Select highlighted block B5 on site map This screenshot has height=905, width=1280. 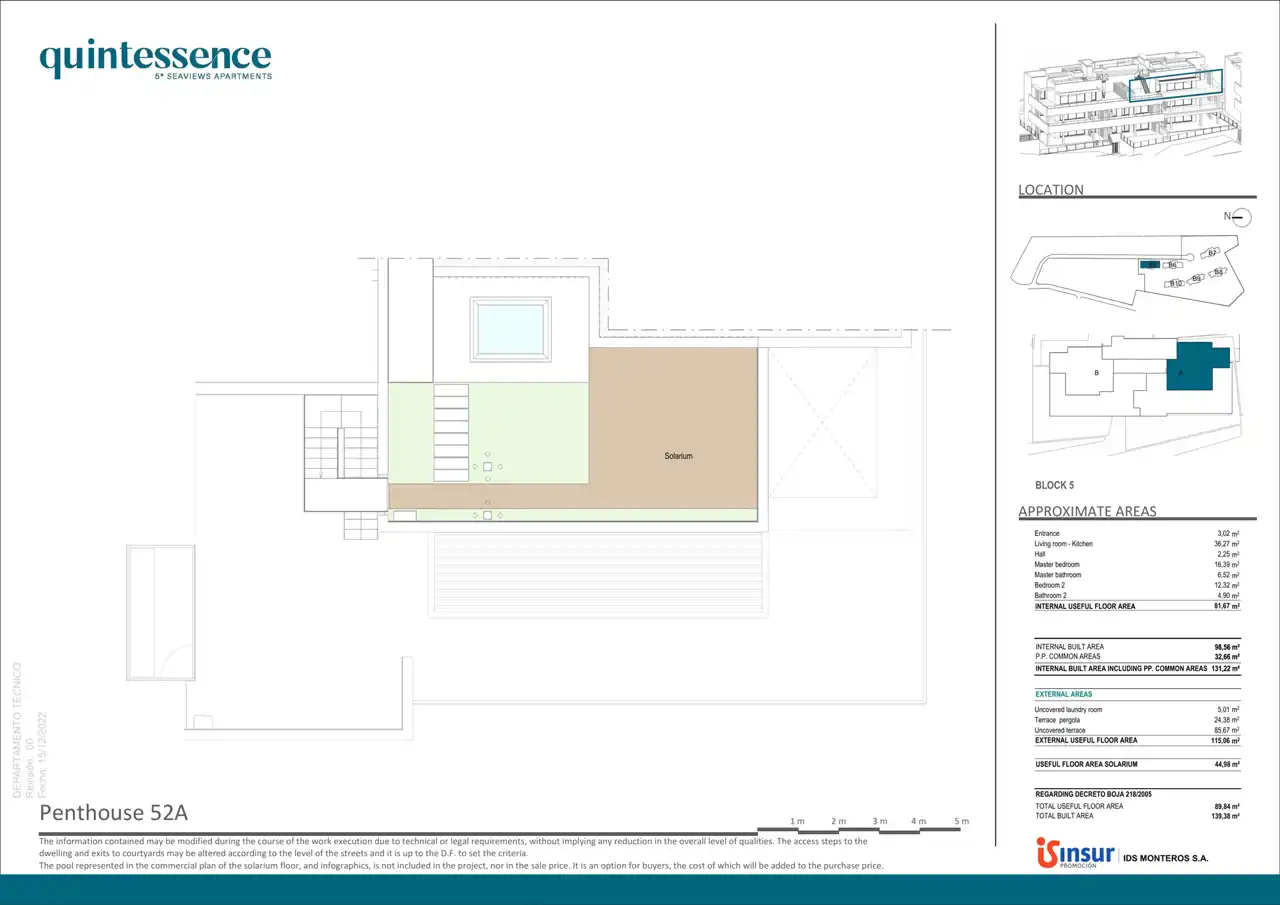click(x=1150, y=265)
